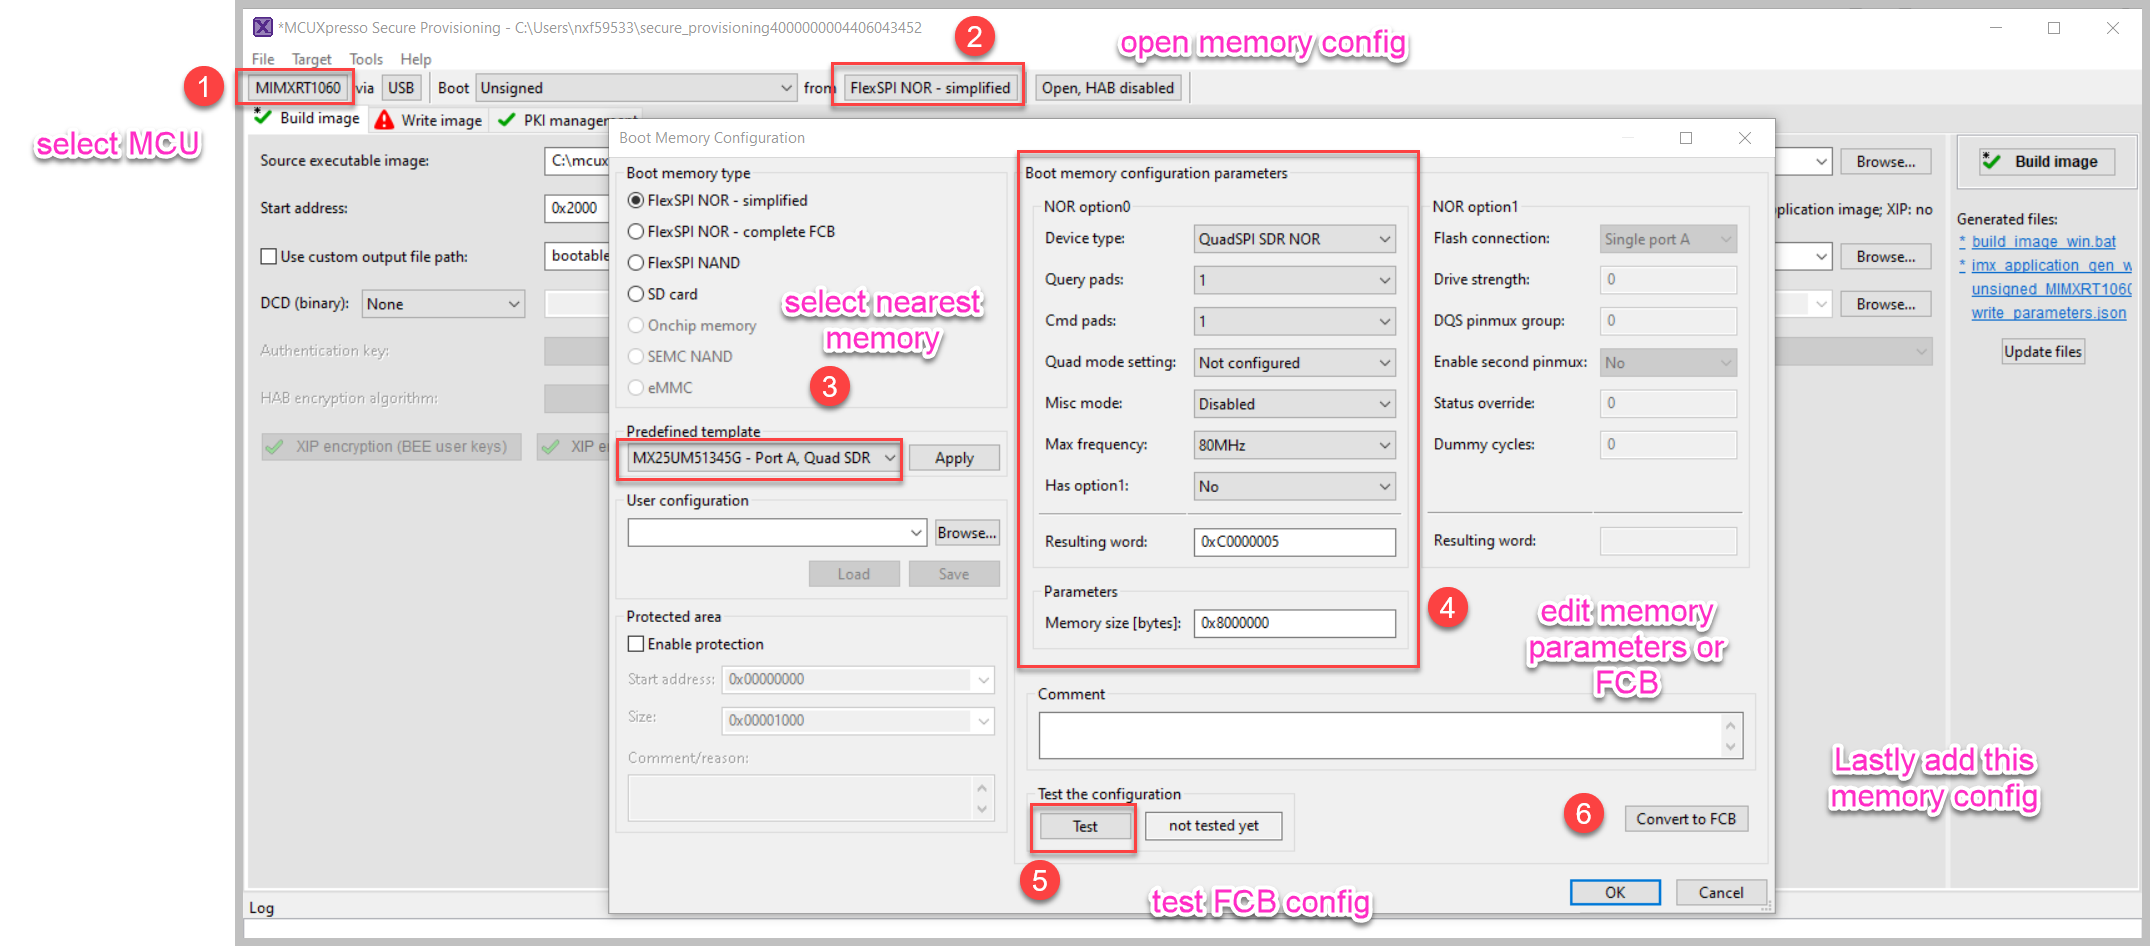Screen dimensions: 2150x946
Task: Click the MCUXpresso icon in the title bar
Action: click(x=263, y=27)
